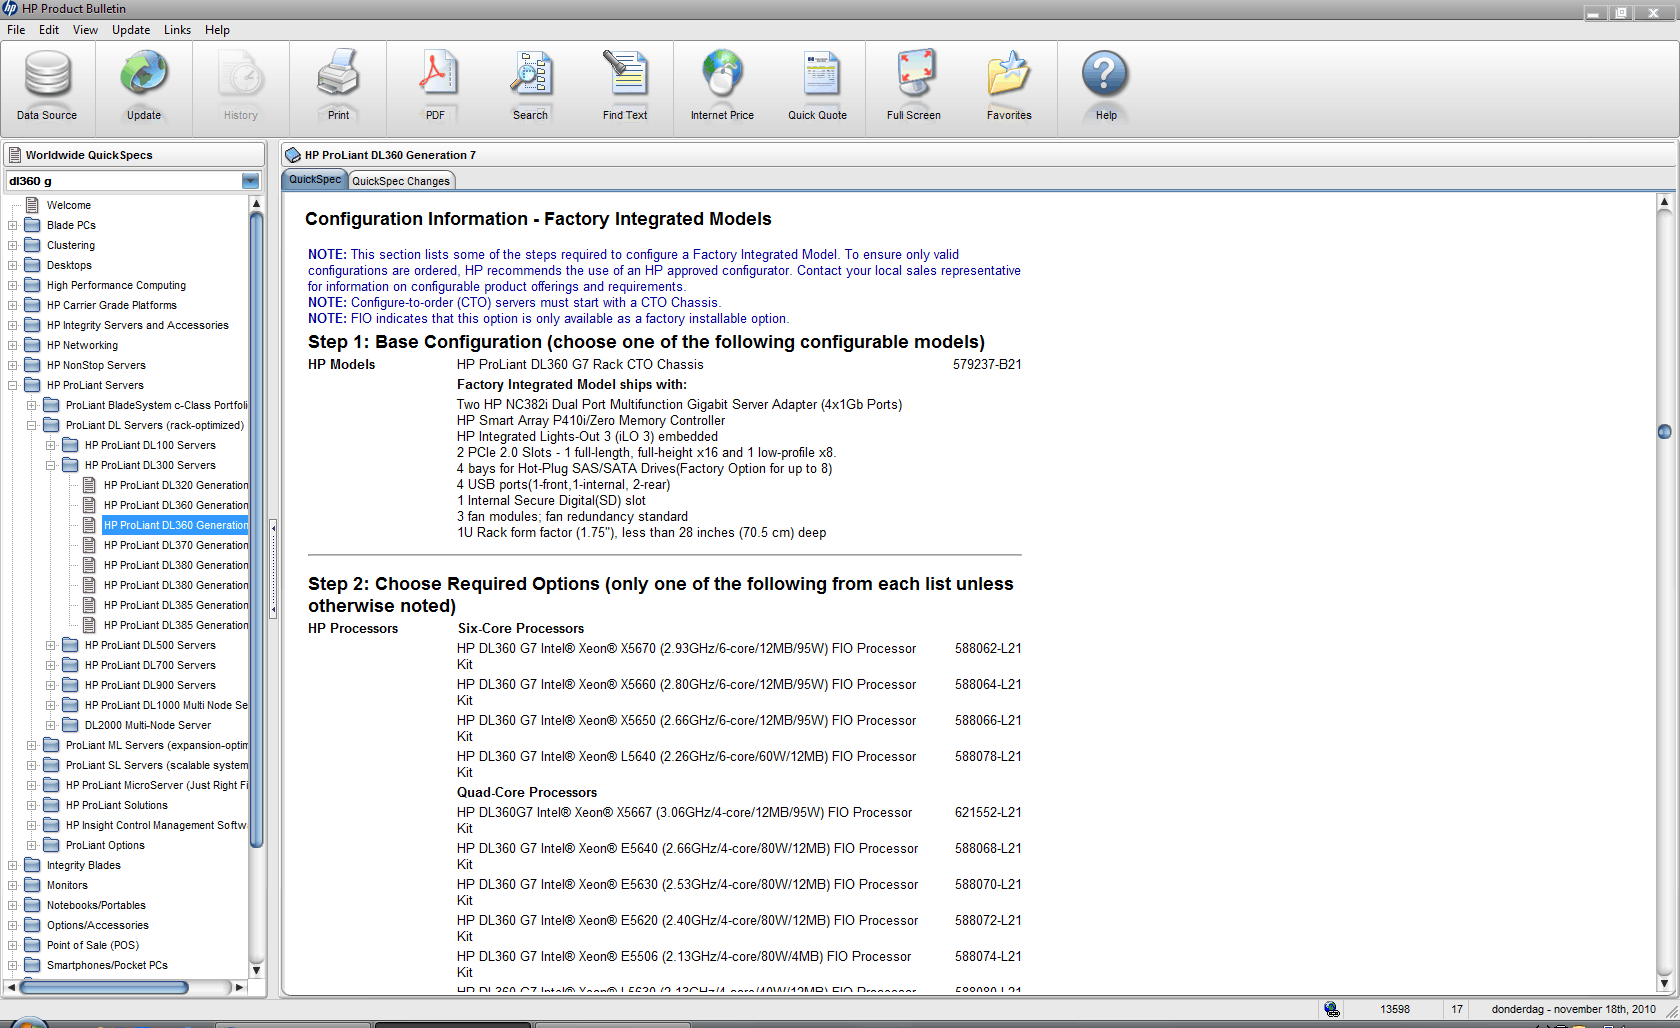The image size is (1680, 1028).
Task: Open the Data Source toolbar icon
Action: [x=47, y=76]
